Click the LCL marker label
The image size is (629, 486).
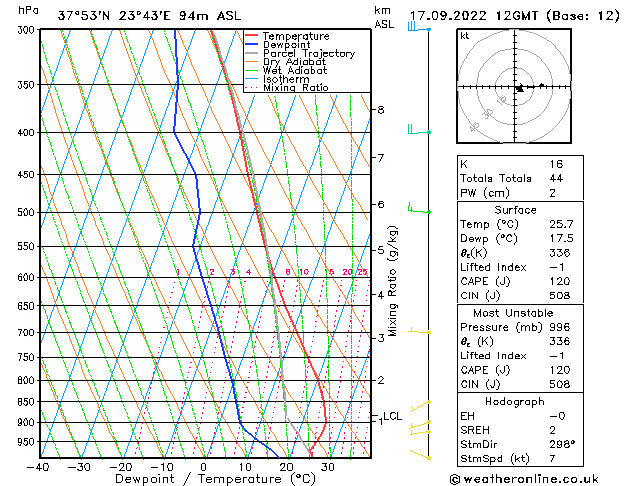[x=392, y=416]
